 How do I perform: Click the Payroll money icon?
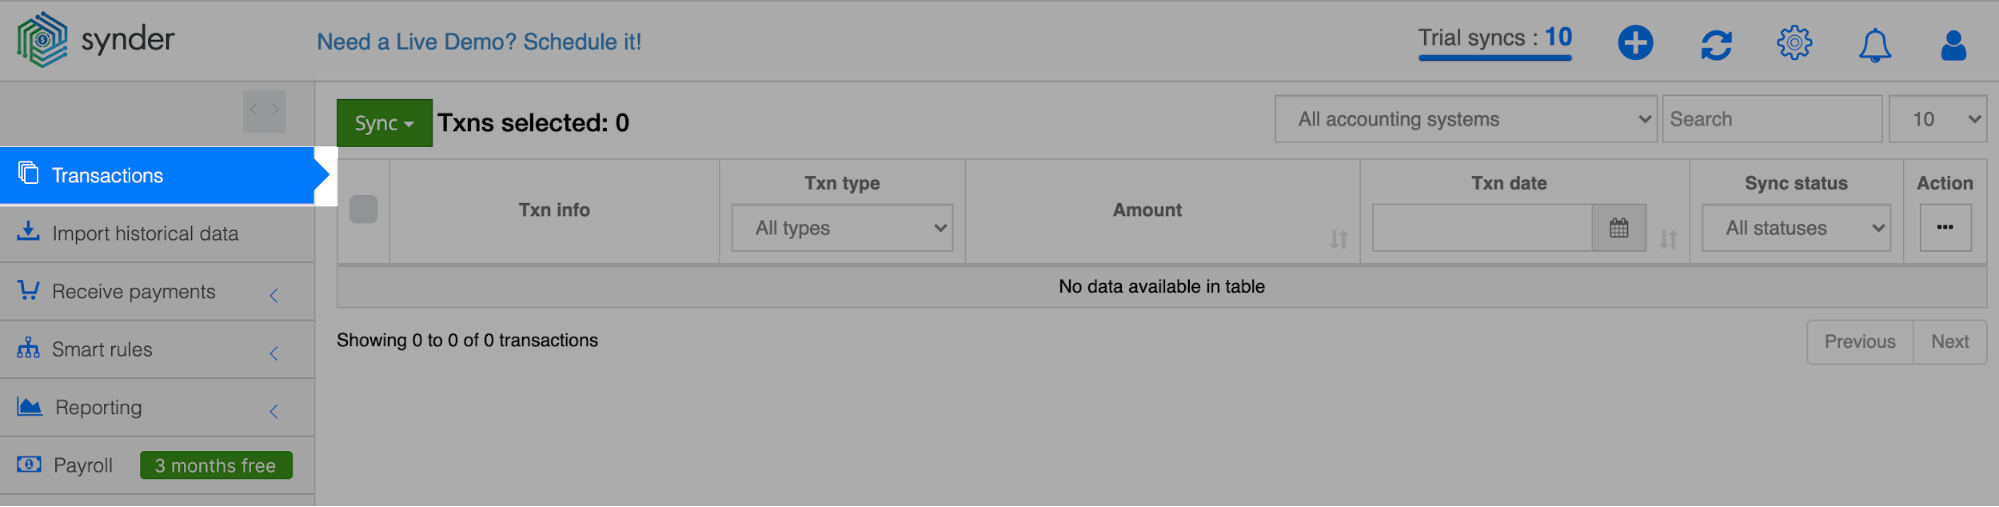[29, 464]
